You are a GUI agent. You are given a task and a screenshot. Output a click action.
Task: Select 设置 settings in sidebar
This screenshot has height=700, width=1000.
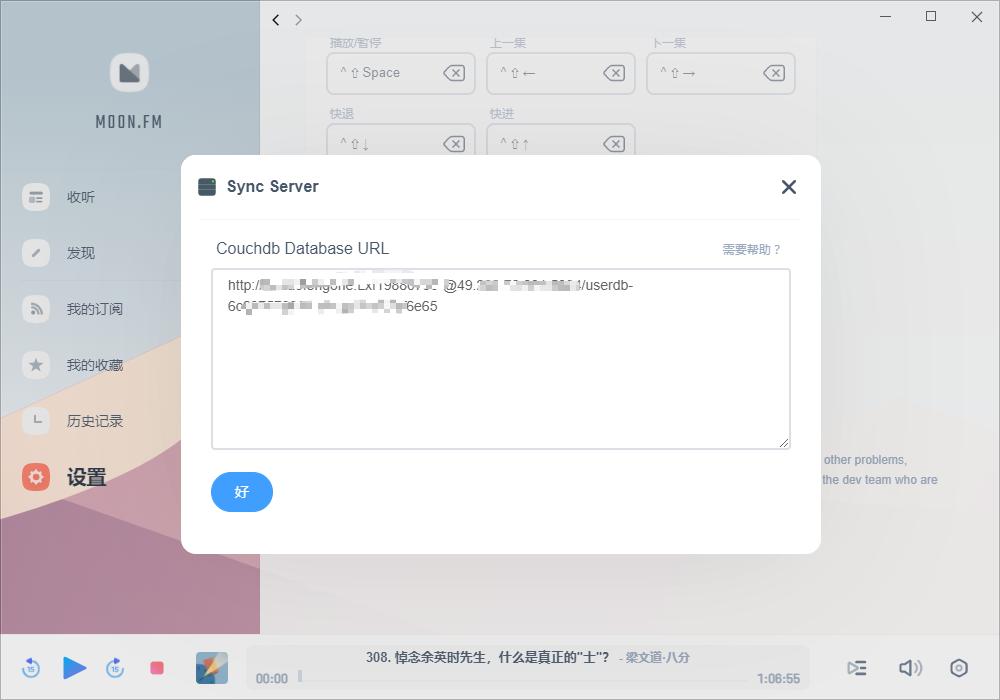click(86, 478)
